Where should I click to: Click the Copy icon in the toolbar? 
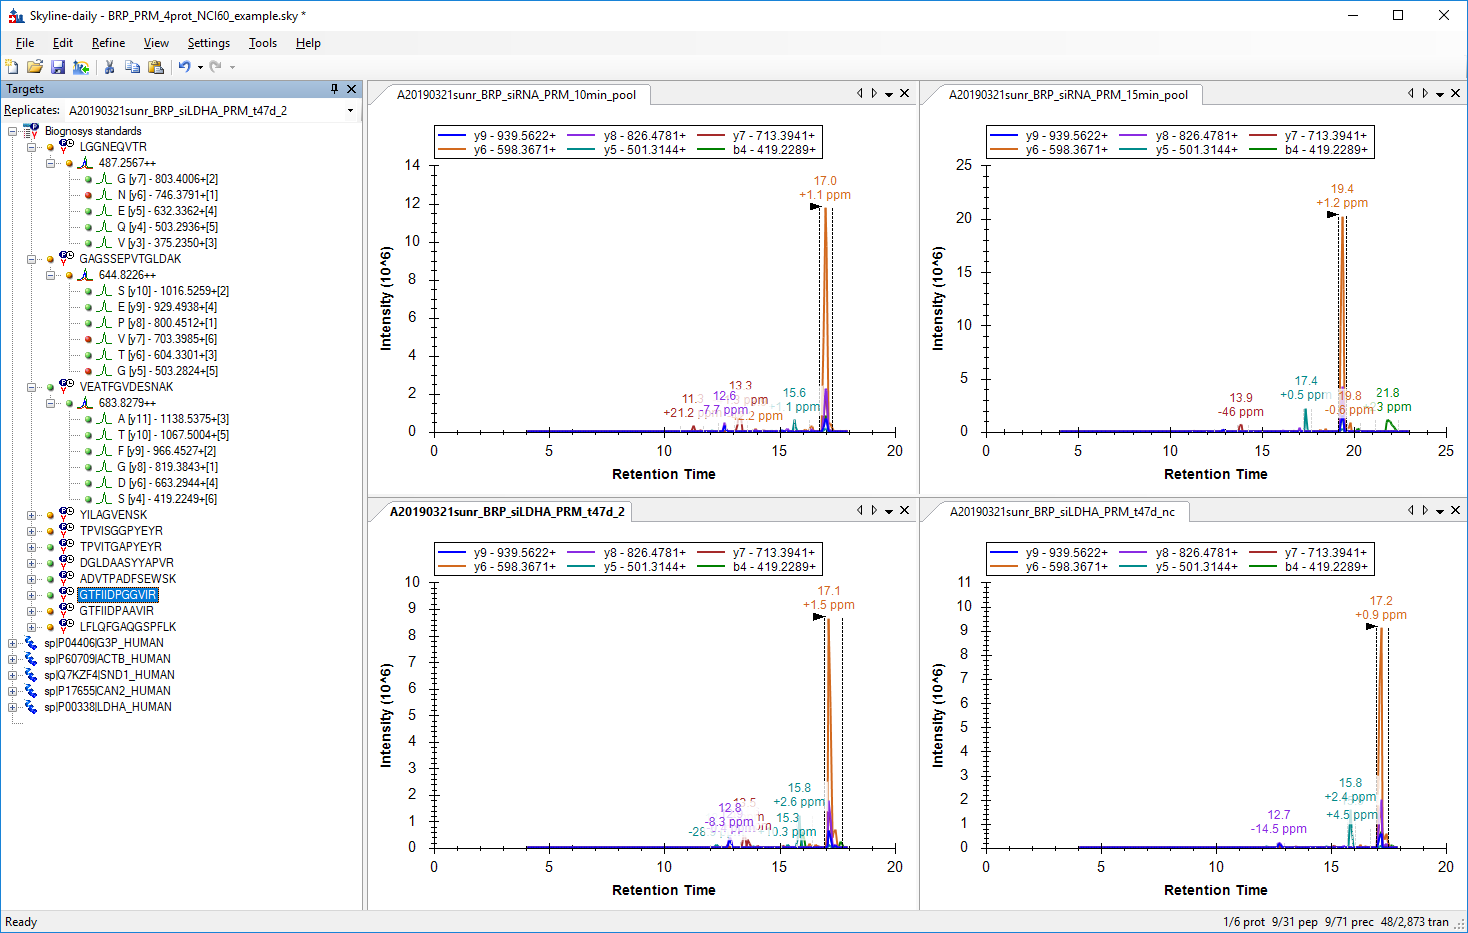(132, 67)
